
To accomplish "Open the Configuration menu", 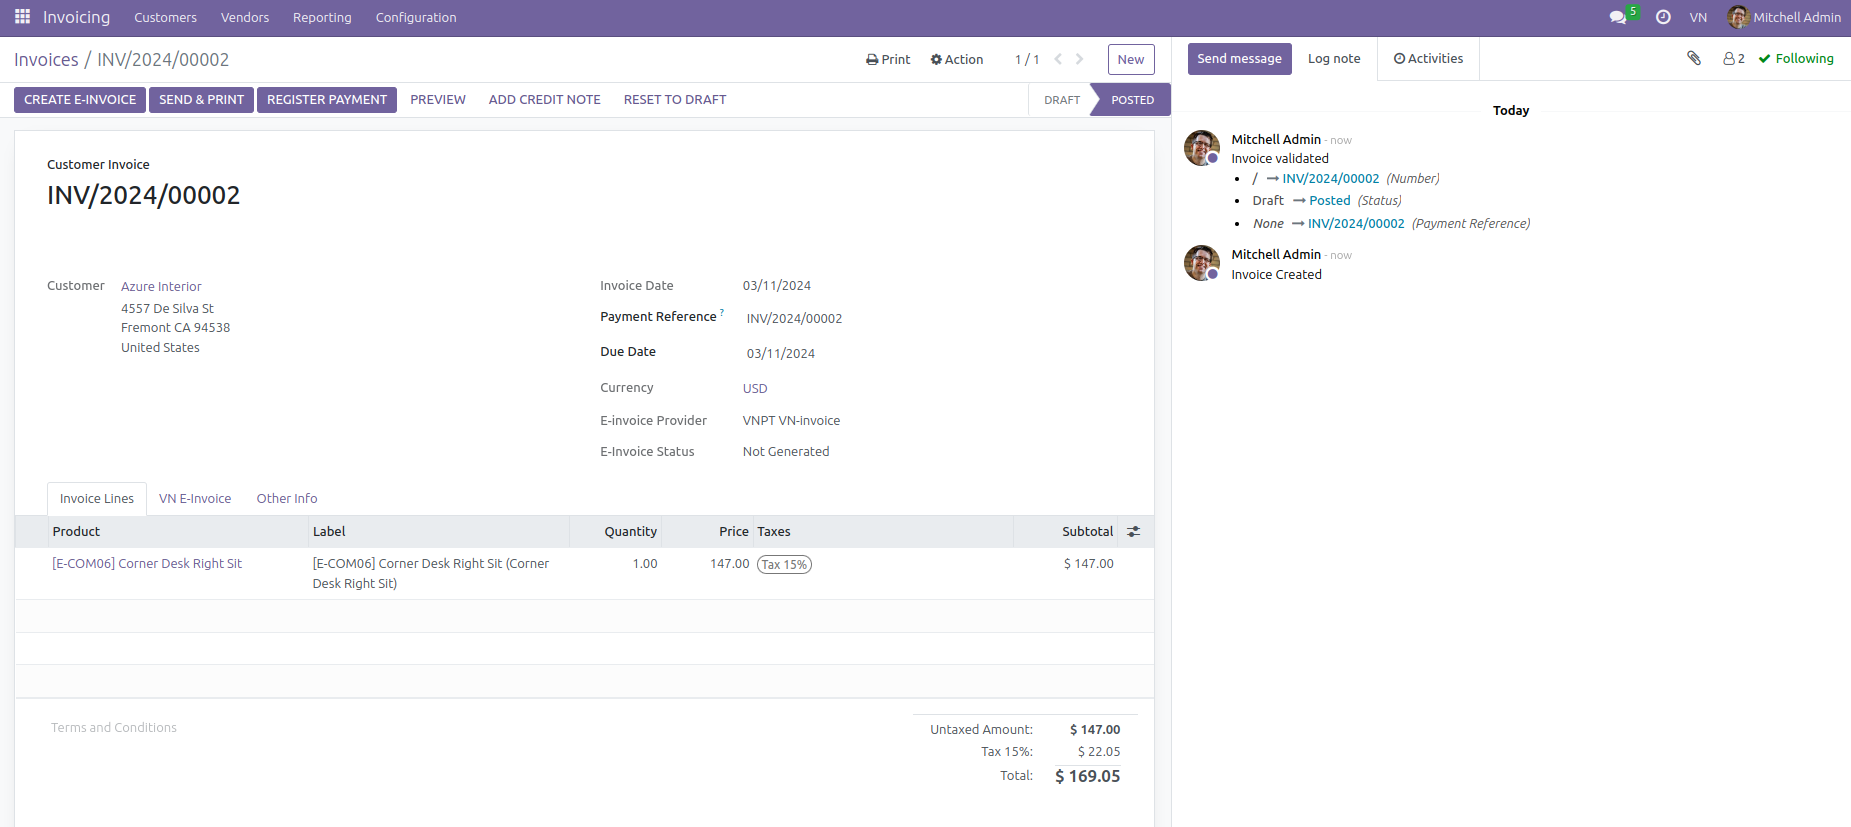I will [415, 17].
